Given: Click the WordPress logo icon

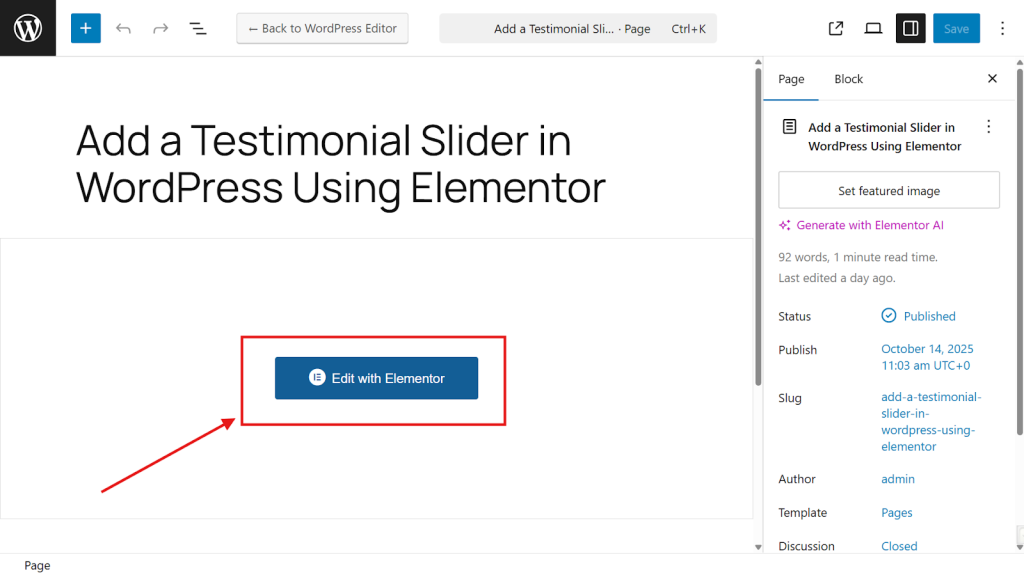Looking at the screenshot, I should click(28, 28).
